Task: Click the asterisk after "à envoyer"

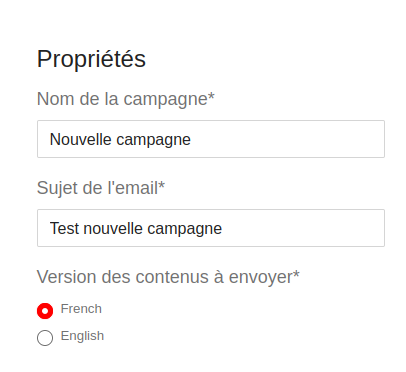Action: 296,274
